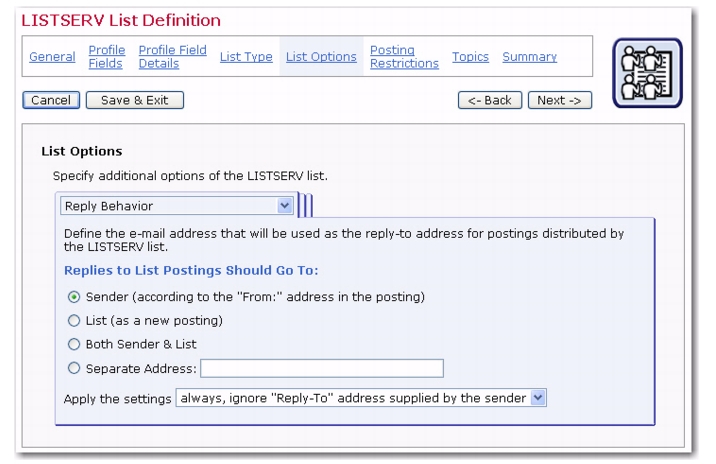Click 'Specify additional options of the LISTSERV list.' text
716x464 pixels.
190,176
